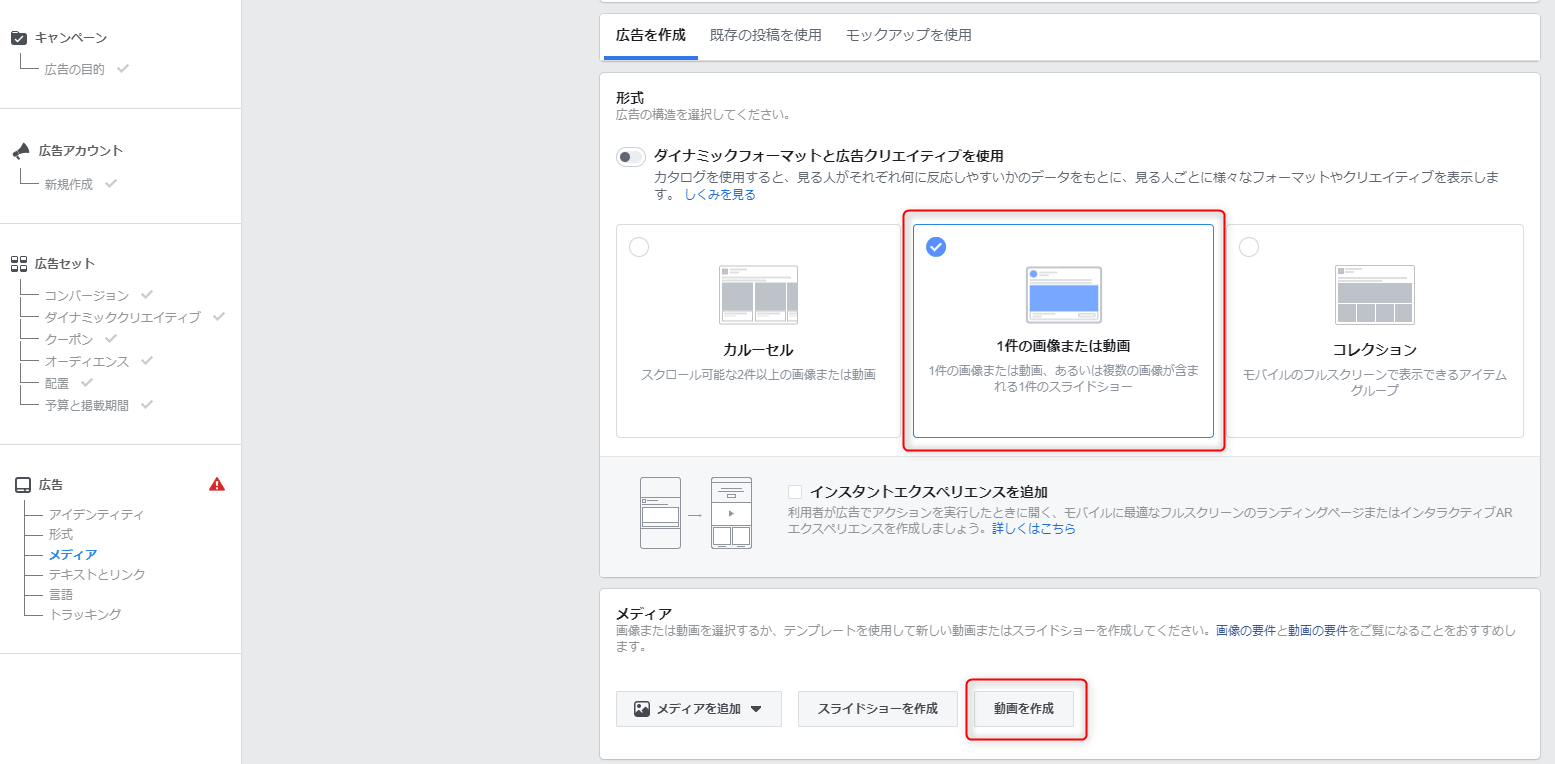The image size is (1555, 764).
Task: Click the スライドショーを作成 button
Action: [x=878, y=708]
